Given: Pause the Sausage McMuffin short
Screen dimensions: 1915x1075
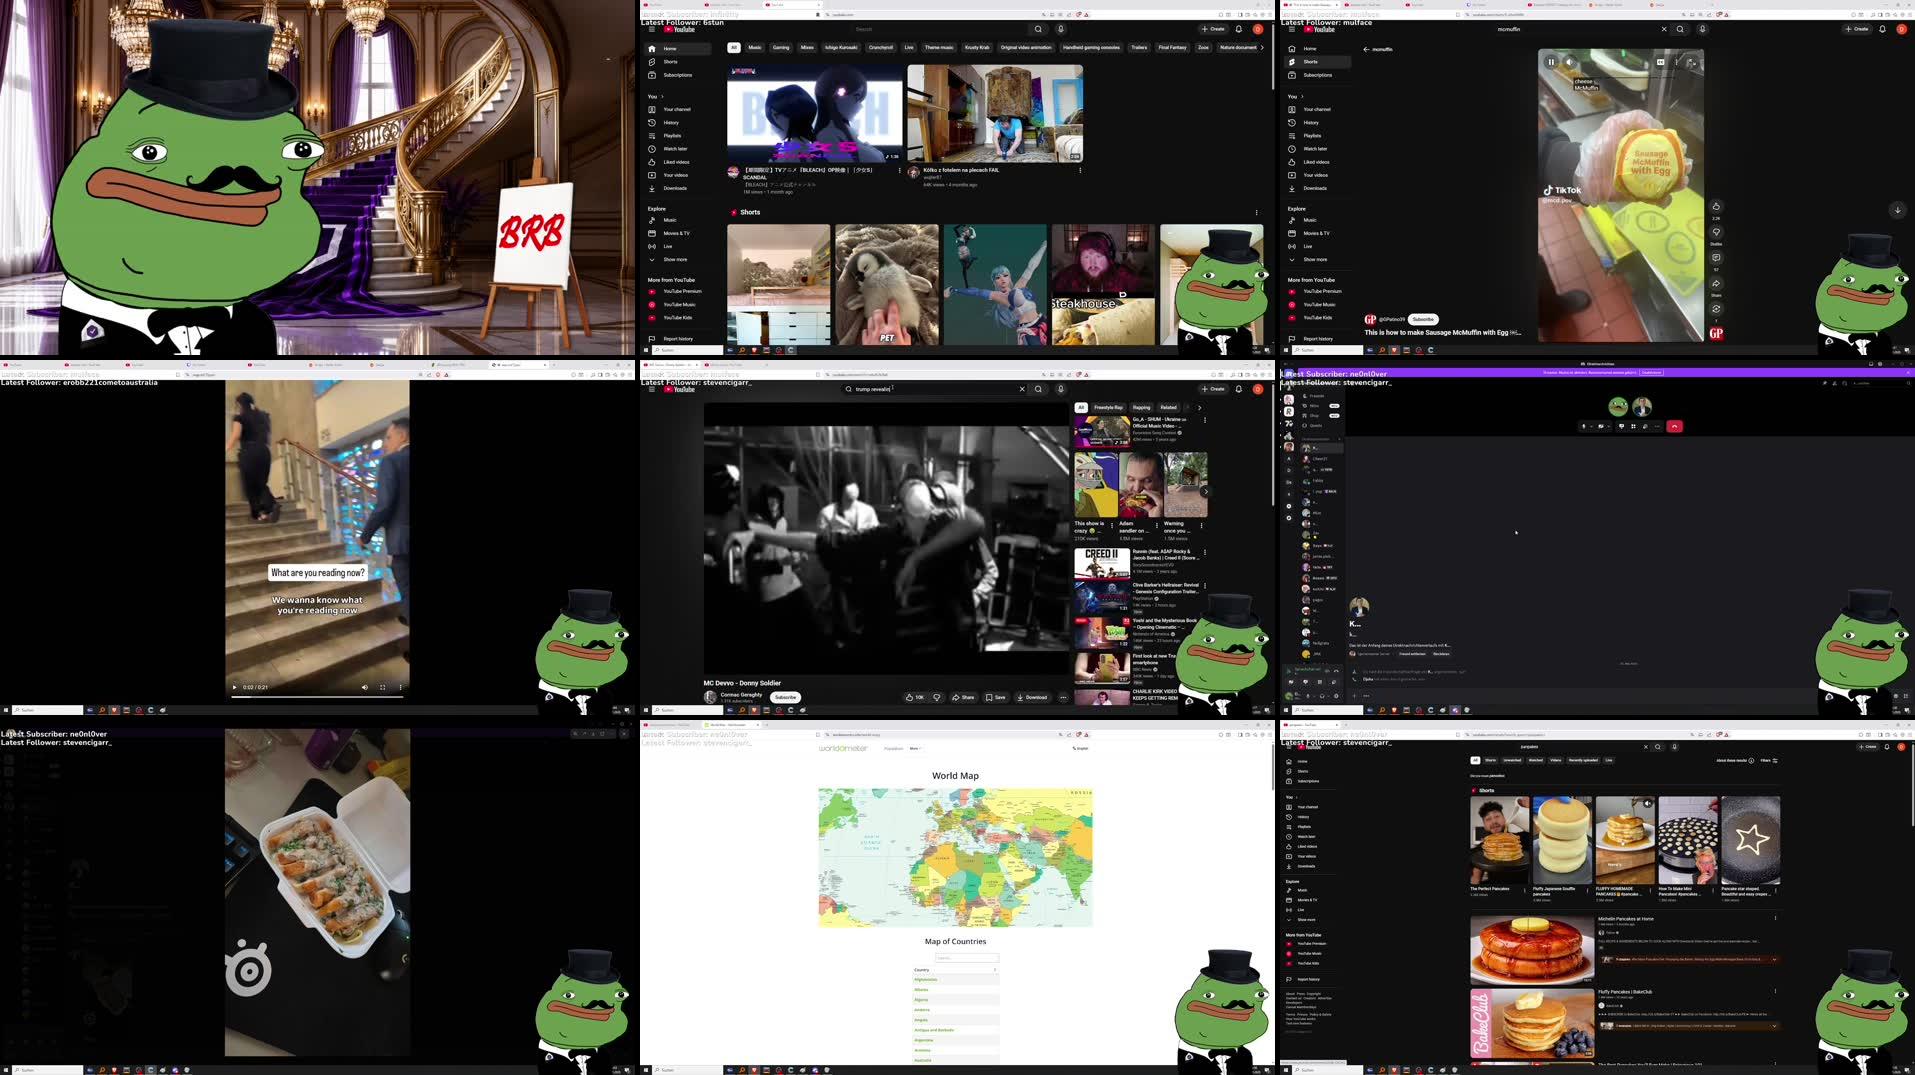Looking at the screenshot, I should point(1551,62).
